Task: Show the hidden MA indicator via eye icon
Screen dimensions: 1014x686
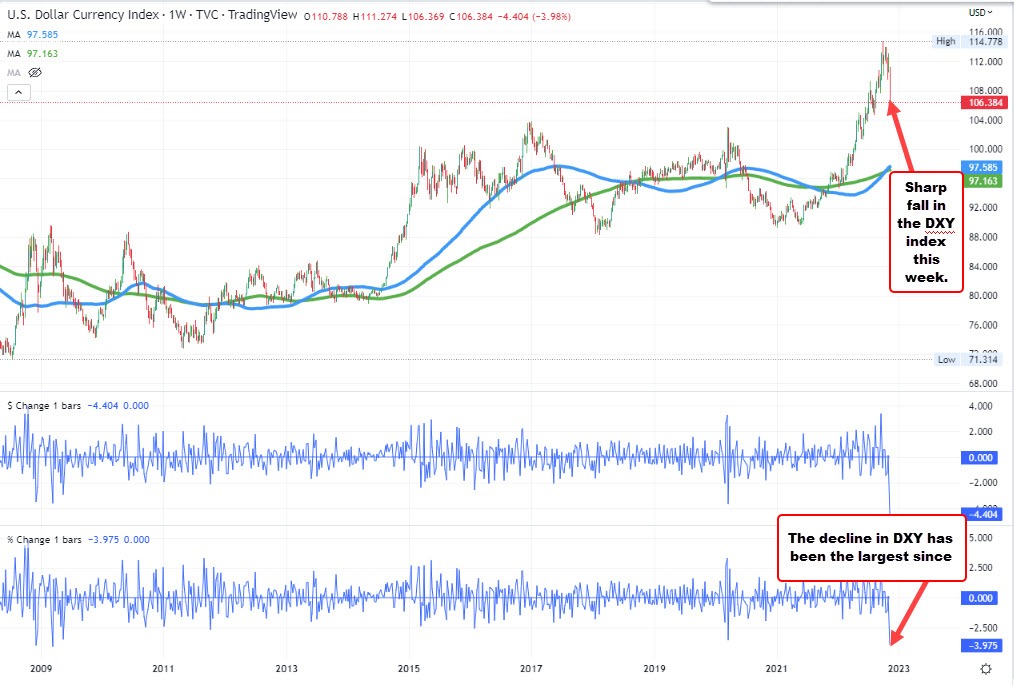Action: point(35,72)
